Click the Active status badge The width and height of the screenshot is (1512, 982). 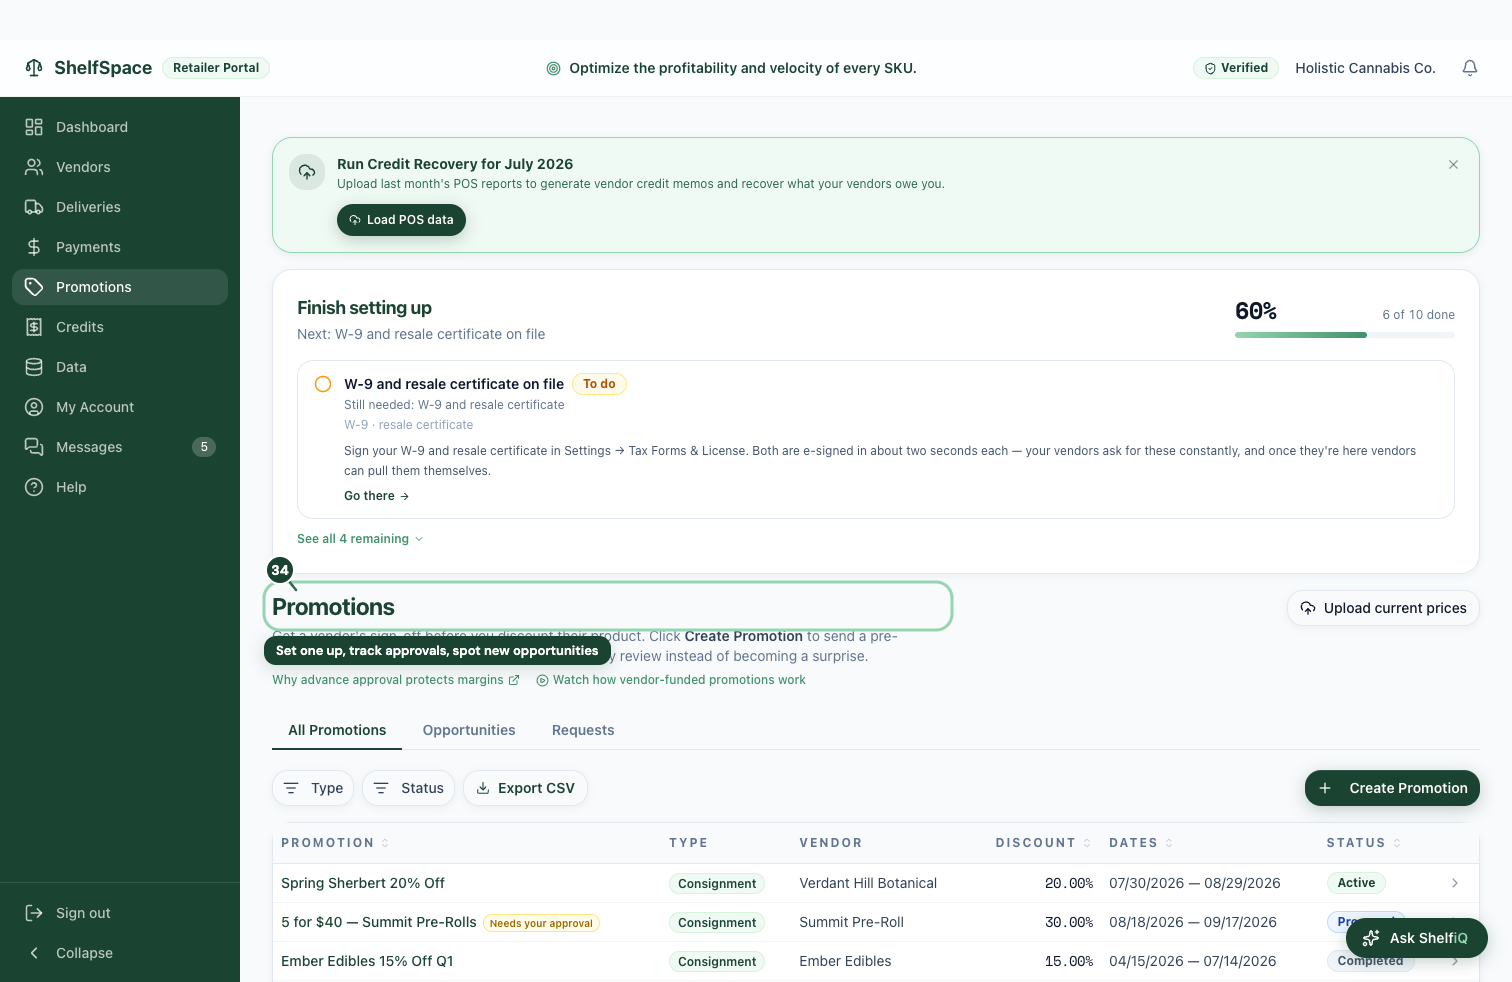(1356, 883)
